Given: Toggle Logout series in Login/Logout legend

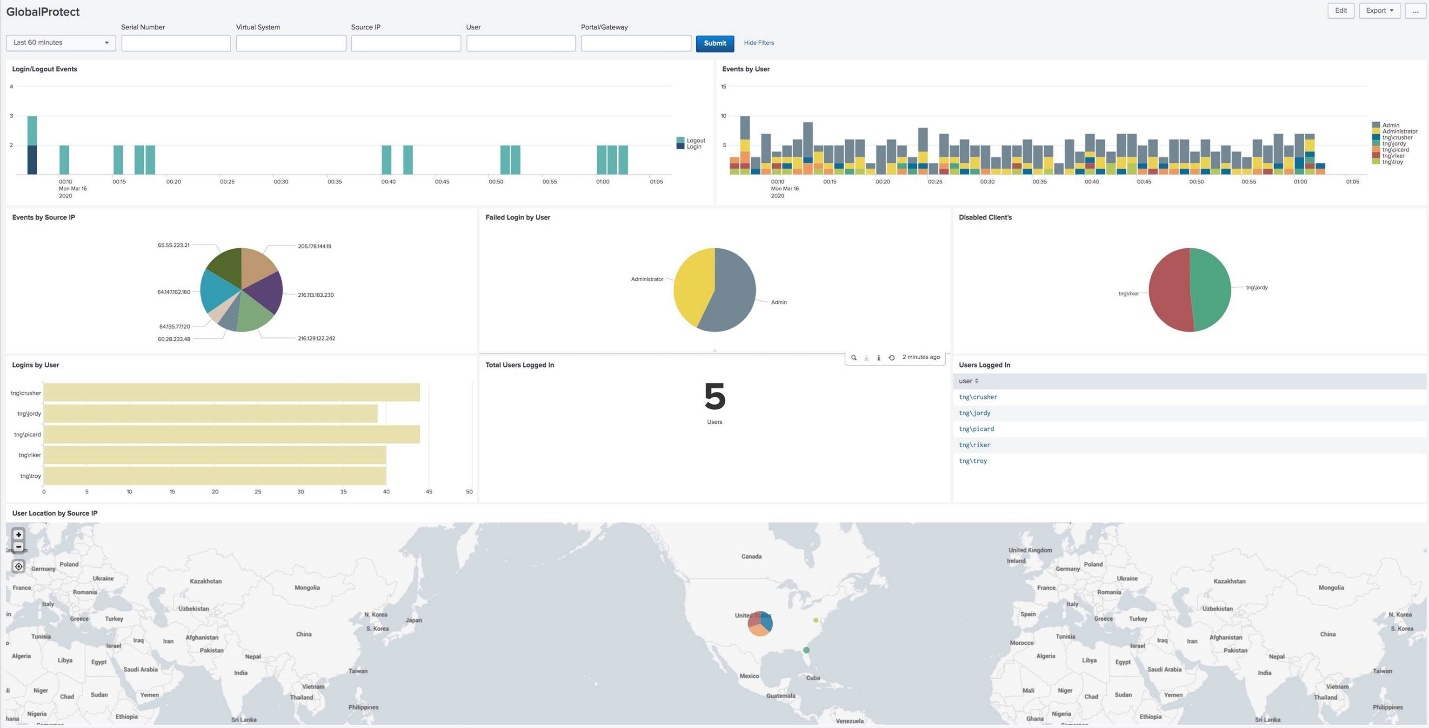Looking at the screenshot, I should (691, 141).
